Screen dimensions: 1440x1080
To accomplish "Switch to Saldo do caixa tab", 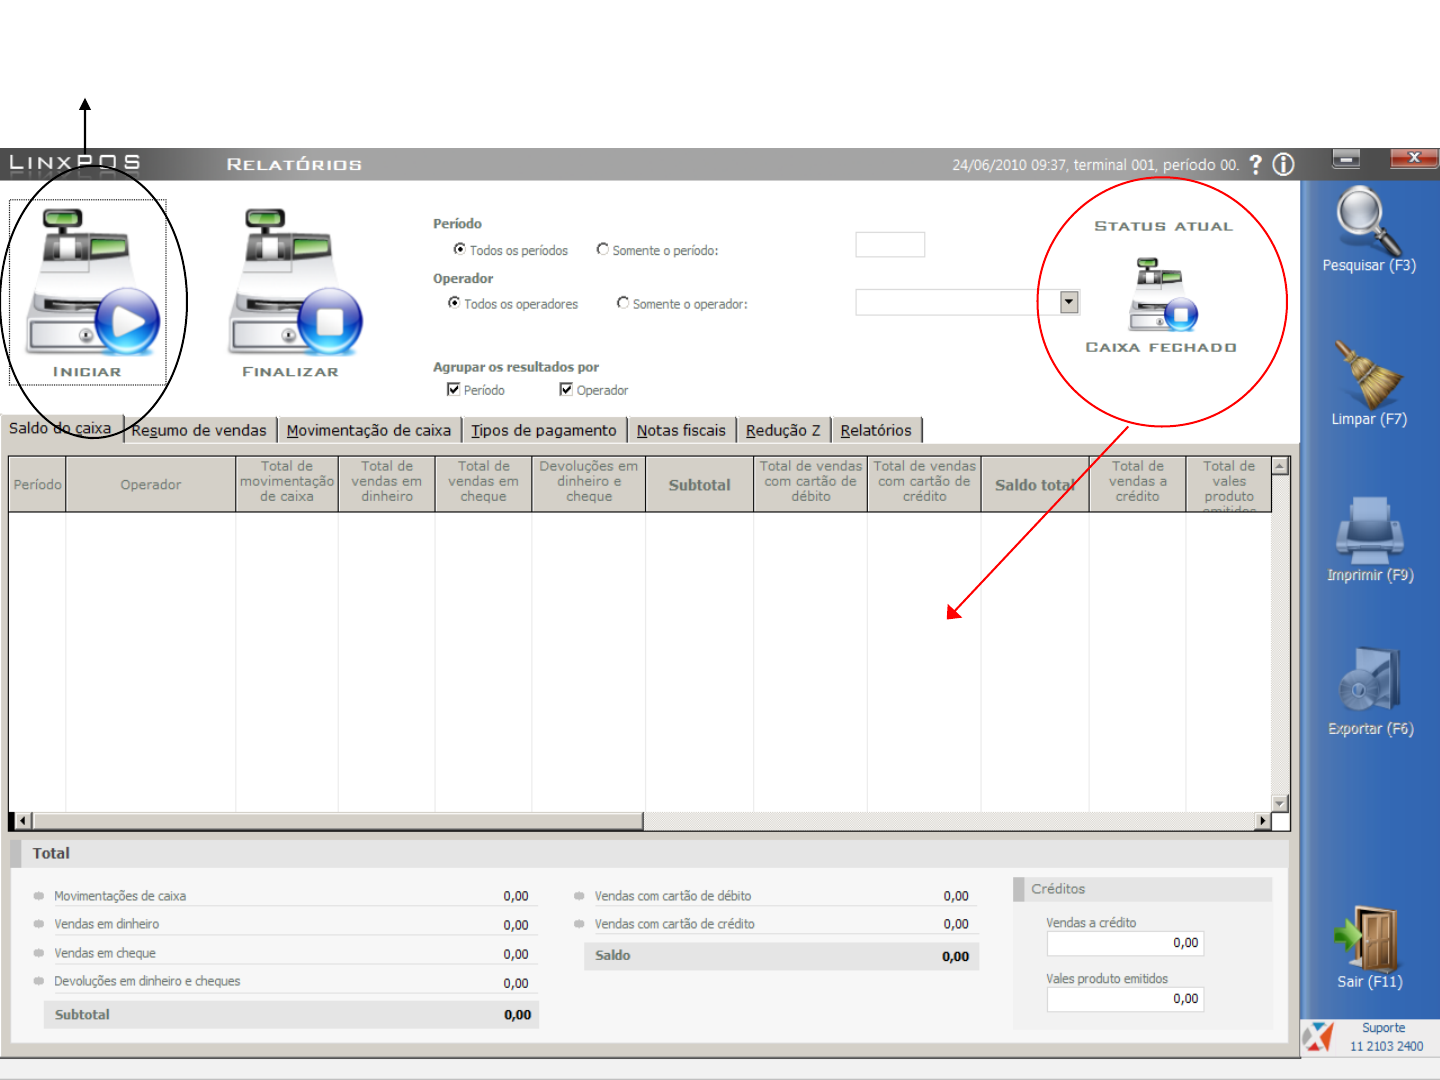I will (61, 428).
